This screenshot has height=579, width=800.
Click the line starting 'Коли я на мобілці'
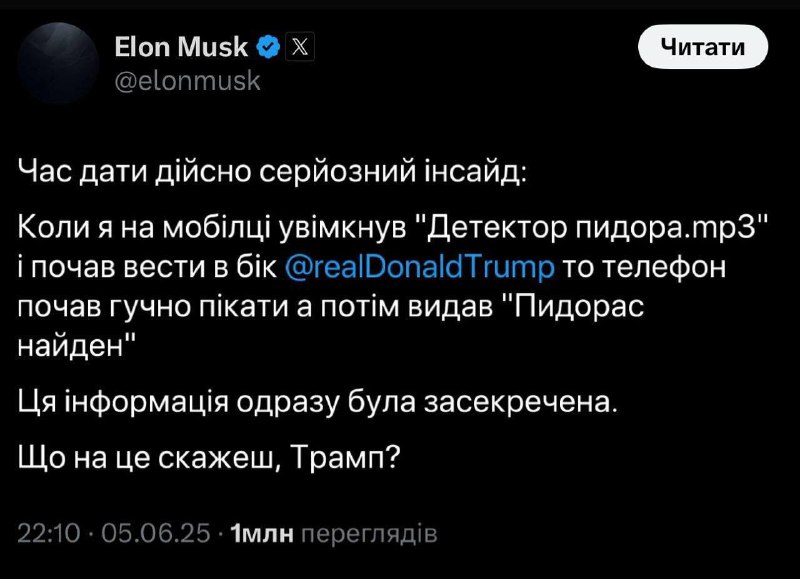393,228
